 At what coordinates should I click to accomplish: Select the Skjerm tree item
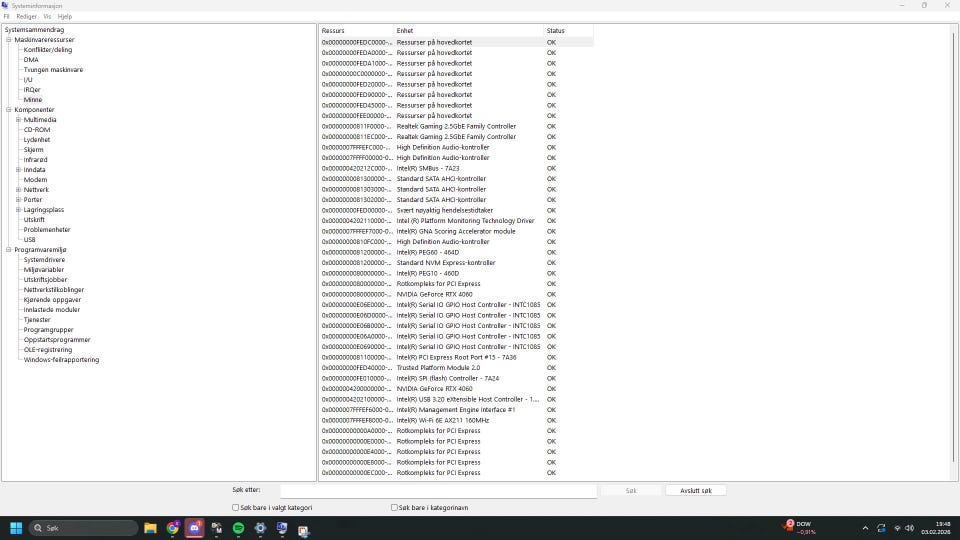tap(33, 149)
